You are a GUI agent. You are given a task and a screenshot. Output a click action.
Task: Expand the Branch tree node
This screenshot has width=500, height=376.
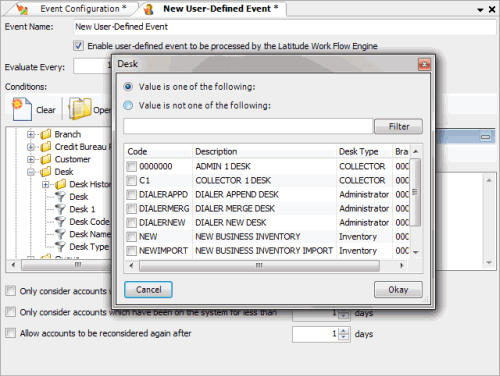31,134
